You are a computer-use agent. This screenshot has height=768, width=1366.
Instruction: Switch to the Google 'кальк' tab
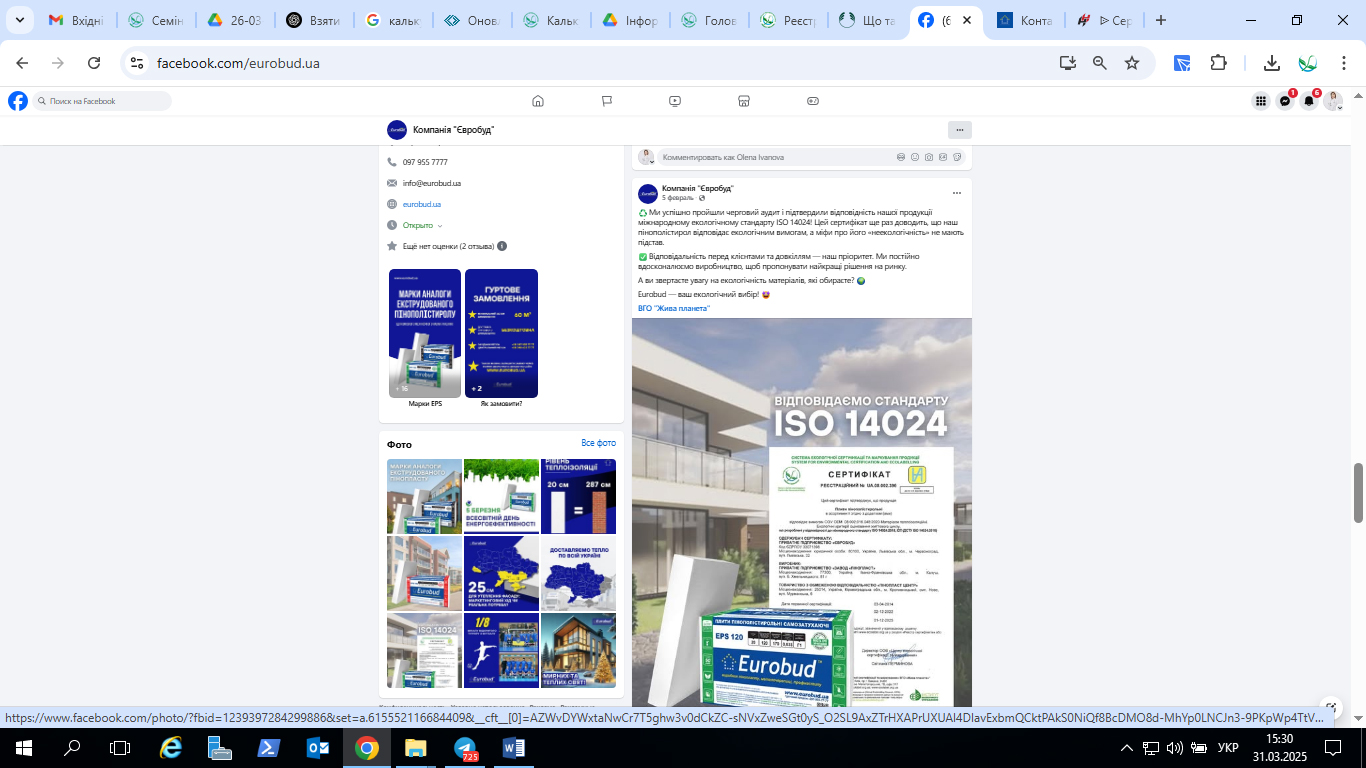pos(394,20)
